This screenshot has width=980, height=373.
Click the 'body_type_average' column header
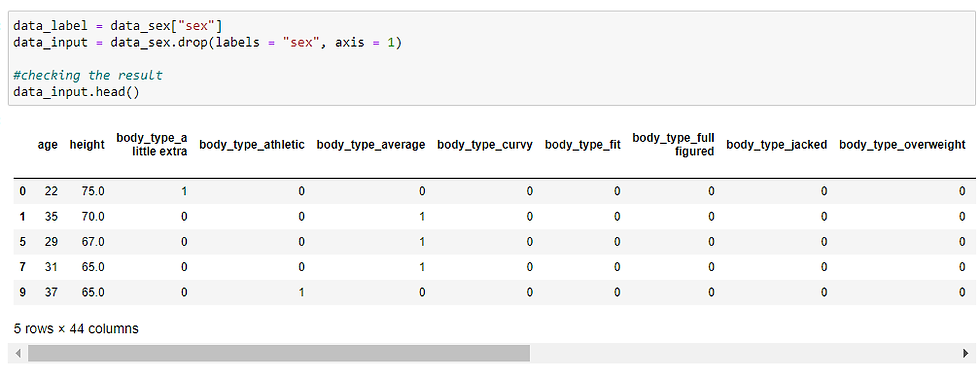(x=371, y=145)
